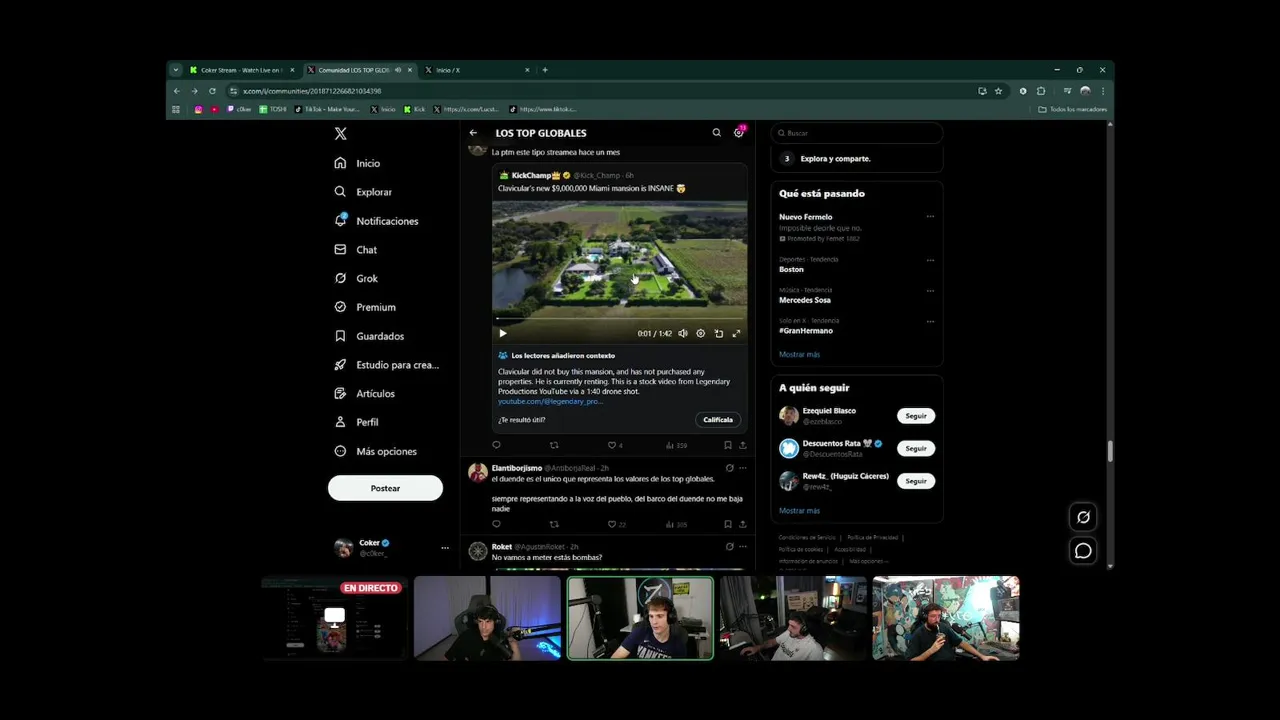Open the youtube.com/@legendary_pro link
1280x720 pixels.
(549, 401)
